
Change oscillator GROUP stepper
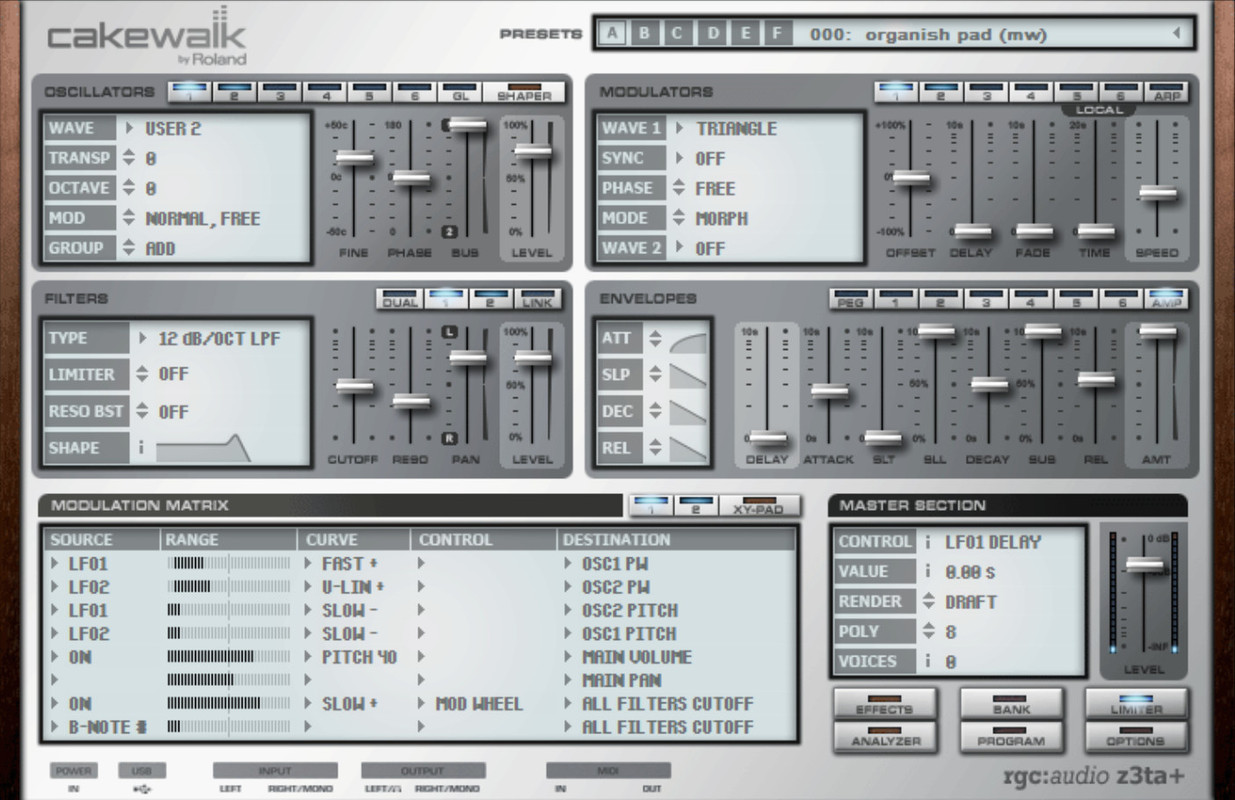click(128, 248)
